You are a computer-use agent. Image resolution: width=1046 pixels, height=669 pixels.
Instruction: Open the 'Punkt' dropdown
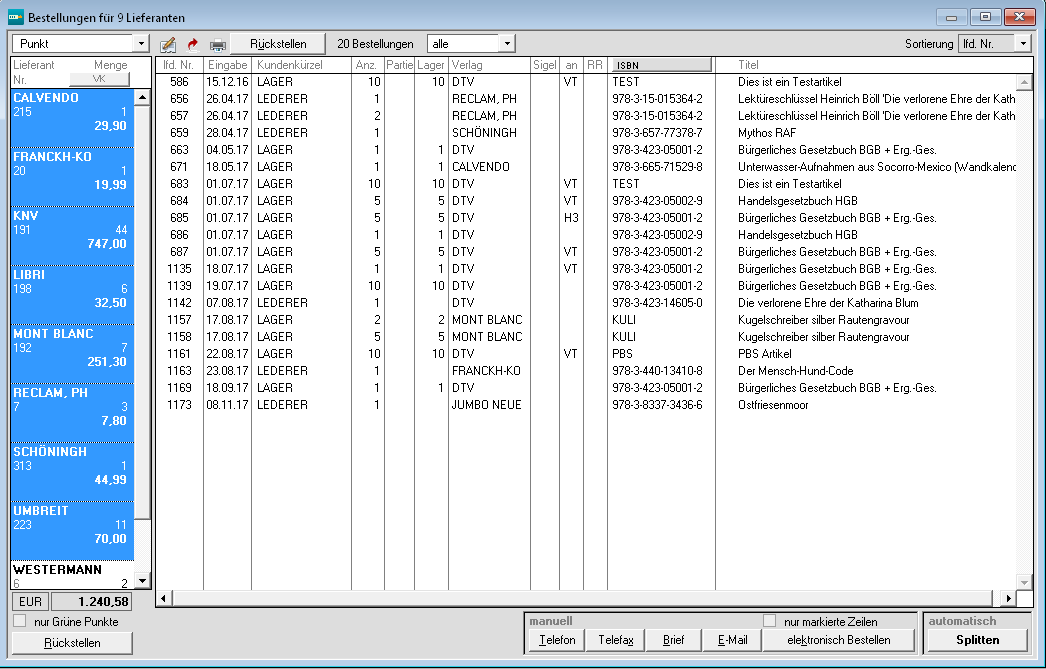[x=141, y=44]
